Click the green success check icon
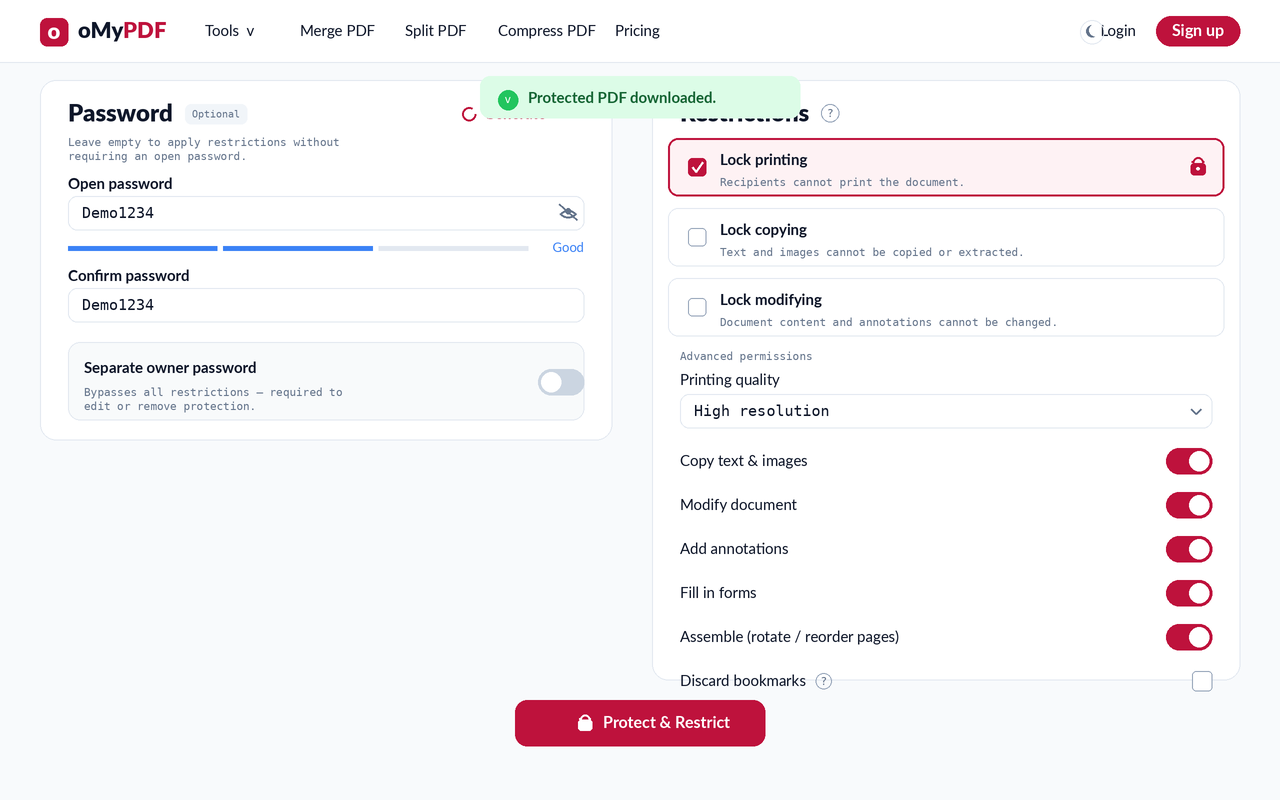Viewport: 1280px width, 800px height. click(x=508, y=98)
